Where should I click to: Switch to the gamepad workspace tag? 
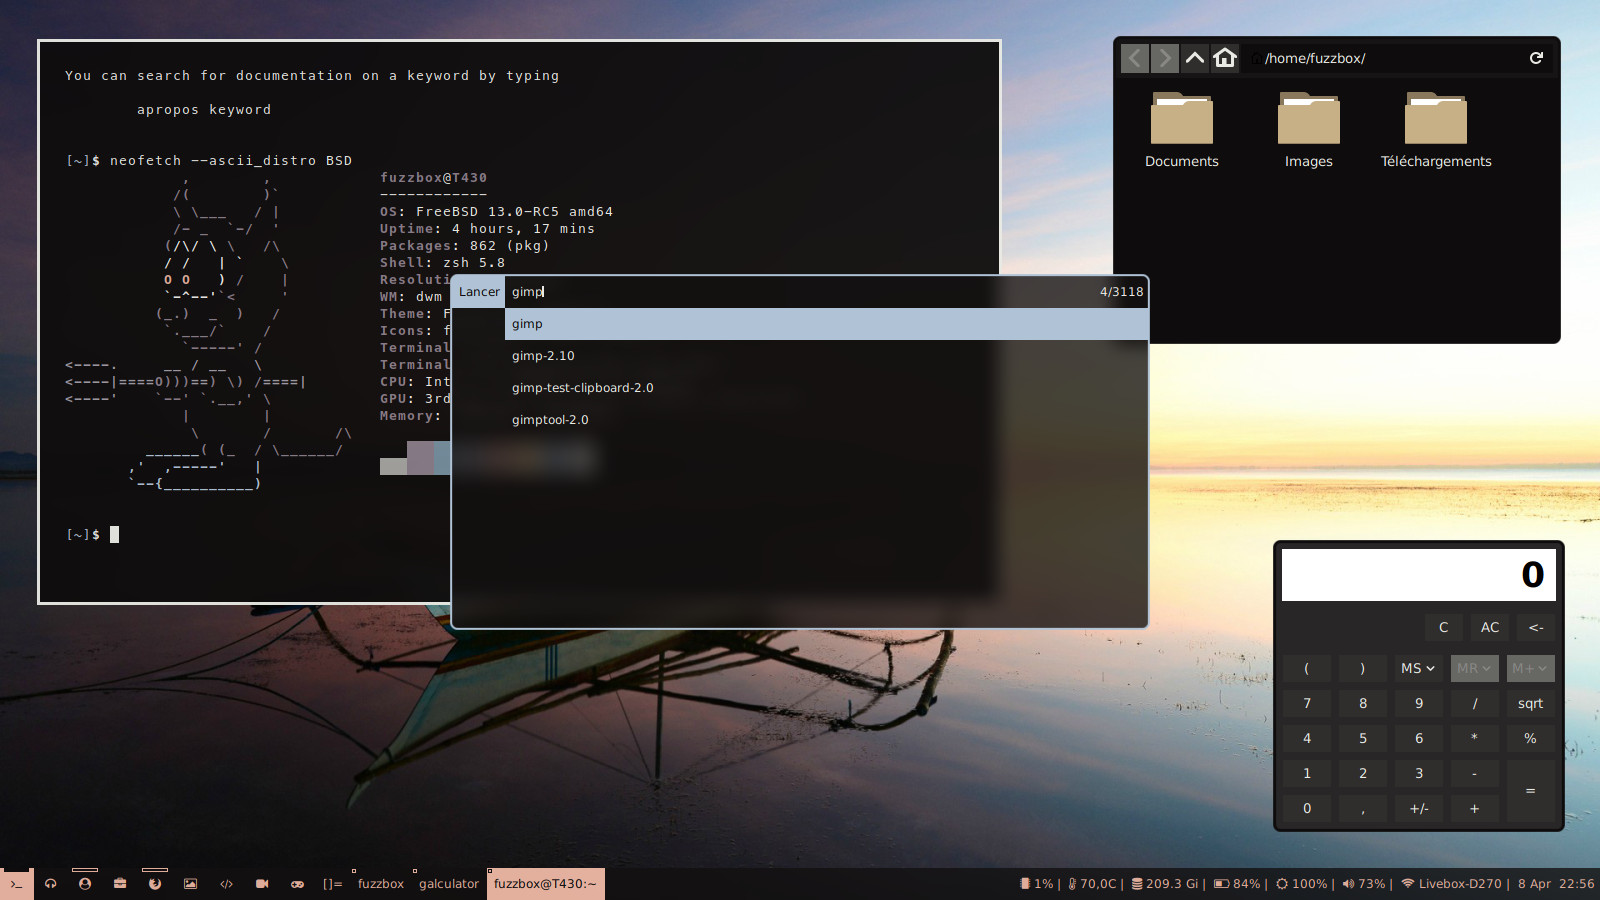(x=297, y=884)
